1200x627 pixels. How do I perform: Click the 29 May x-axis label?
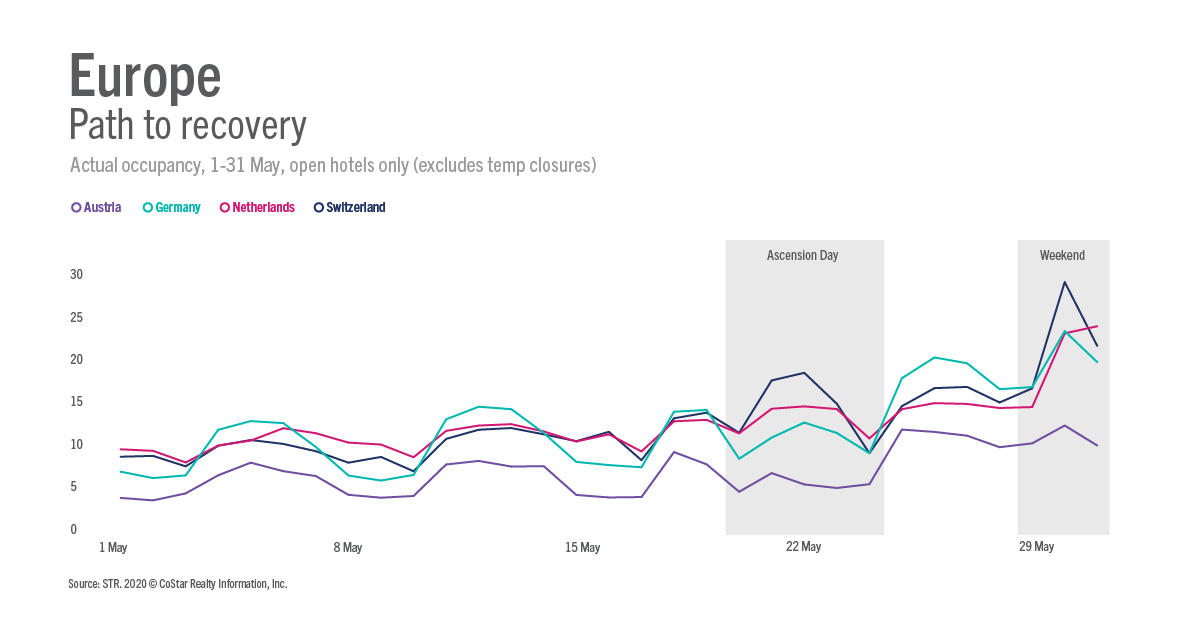1037,547
